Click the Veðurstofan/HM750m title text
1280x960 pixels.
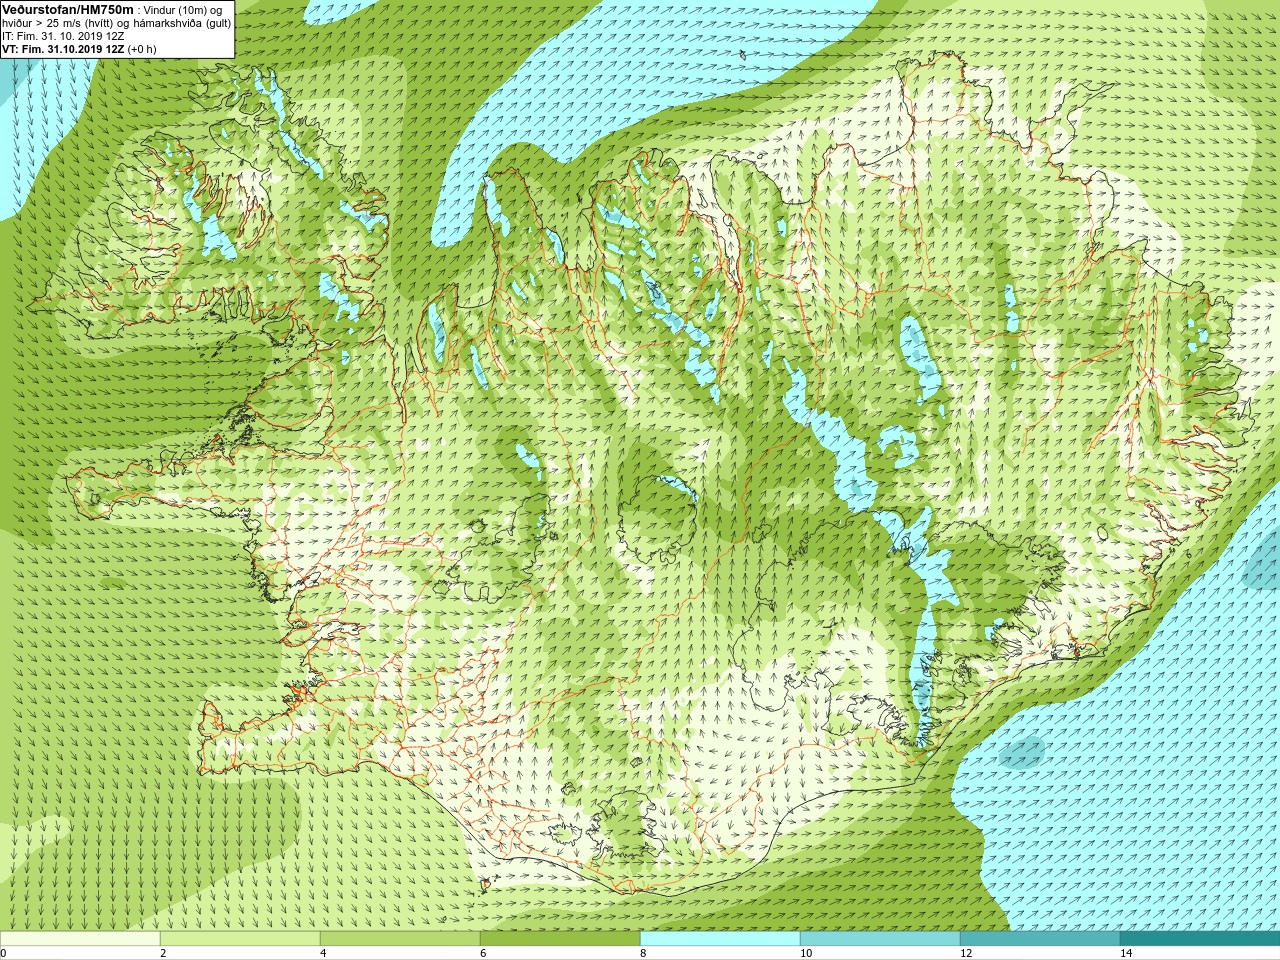[68, 9]
